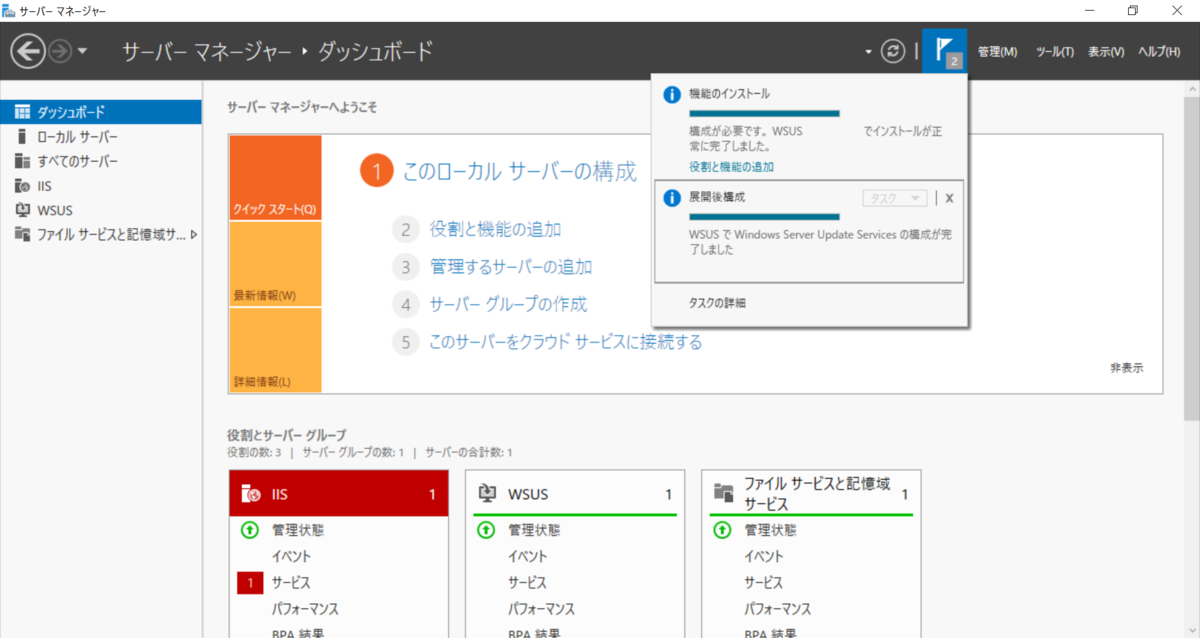Image resolution: width=1200 pixels, height=638 pixels.
Task: Click the Server Manager title bar icon
Action: pyautogui.click(x=9, y=10)
